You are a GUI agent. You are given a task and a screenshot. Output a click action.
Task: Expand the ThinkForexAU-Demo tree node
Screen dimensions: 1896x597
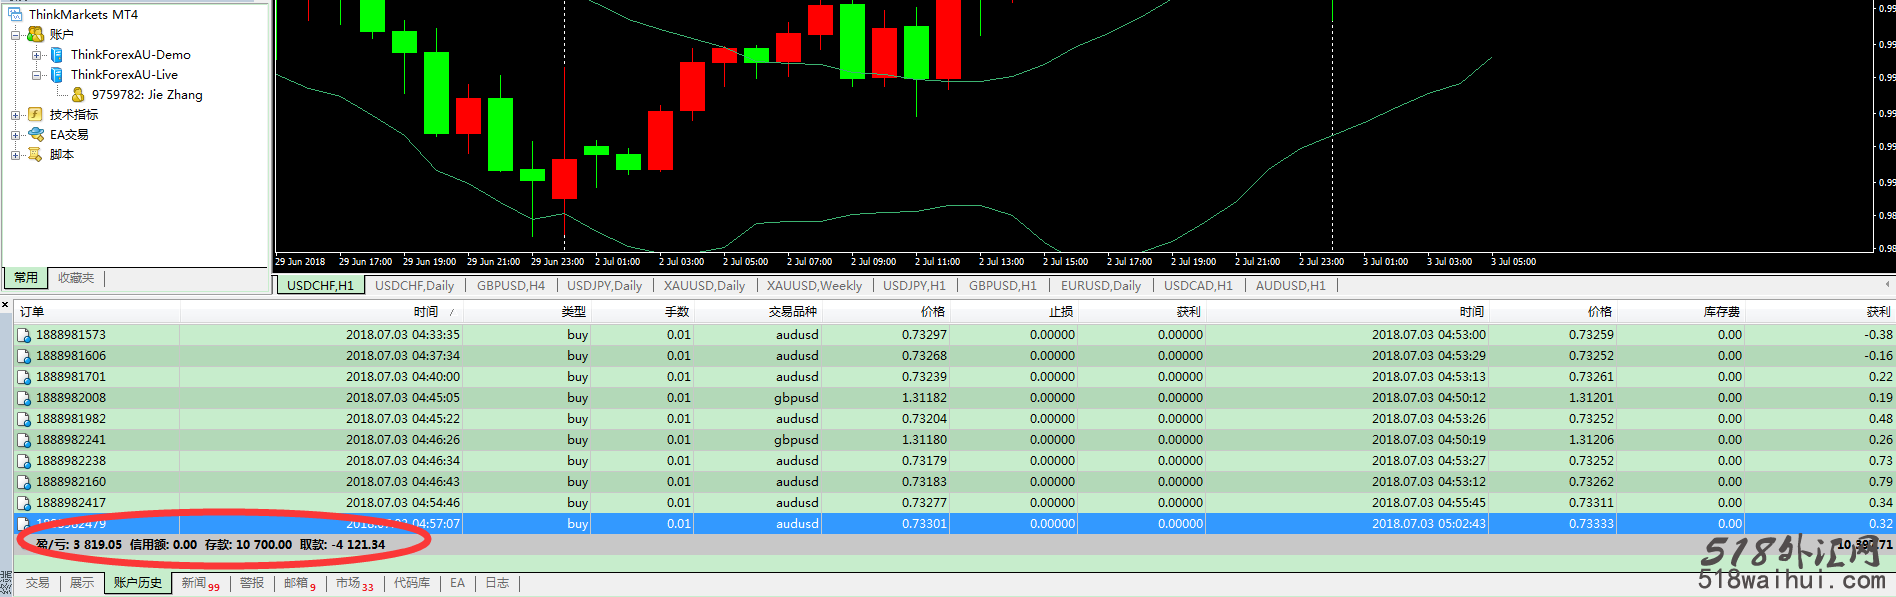tap(37, 55)
